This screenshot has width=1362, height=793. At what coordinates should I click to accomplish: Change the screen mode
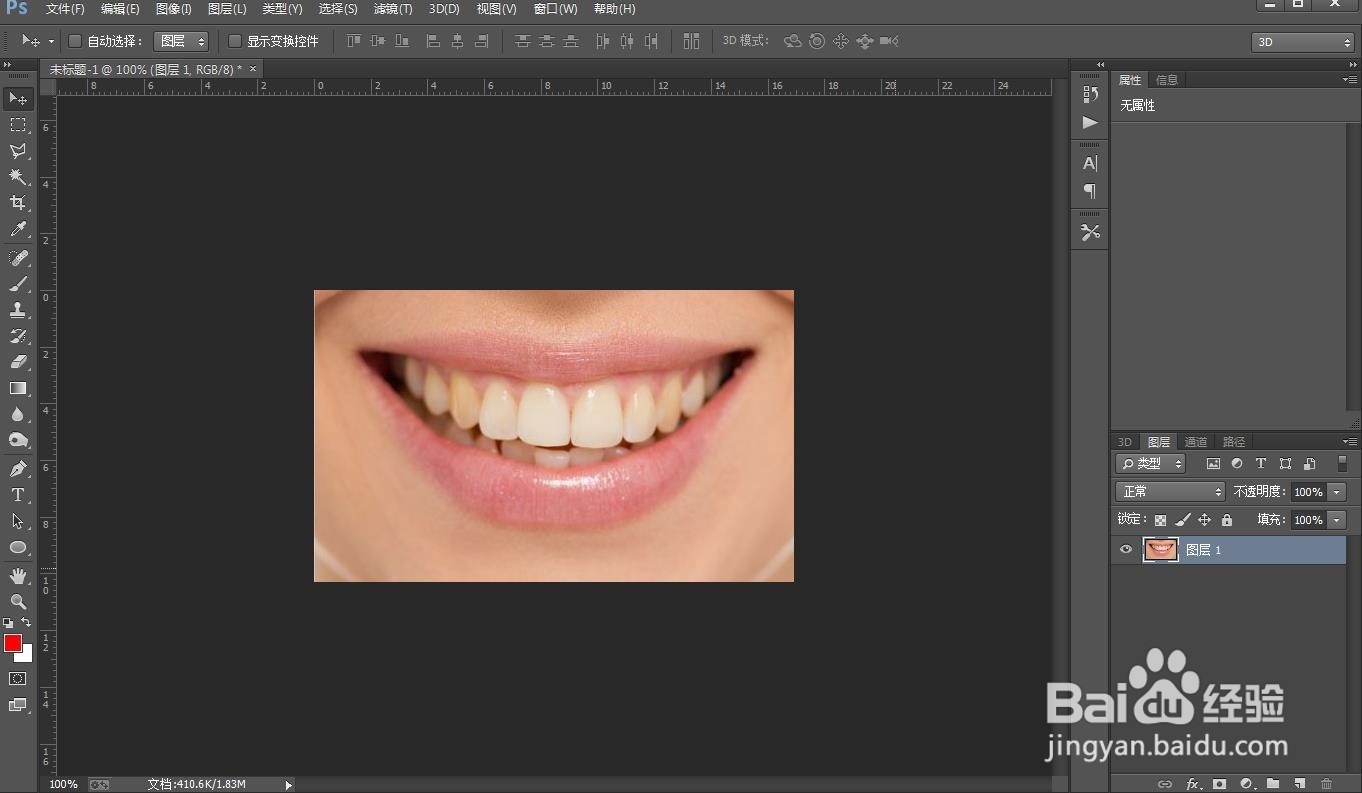(18, 705)
